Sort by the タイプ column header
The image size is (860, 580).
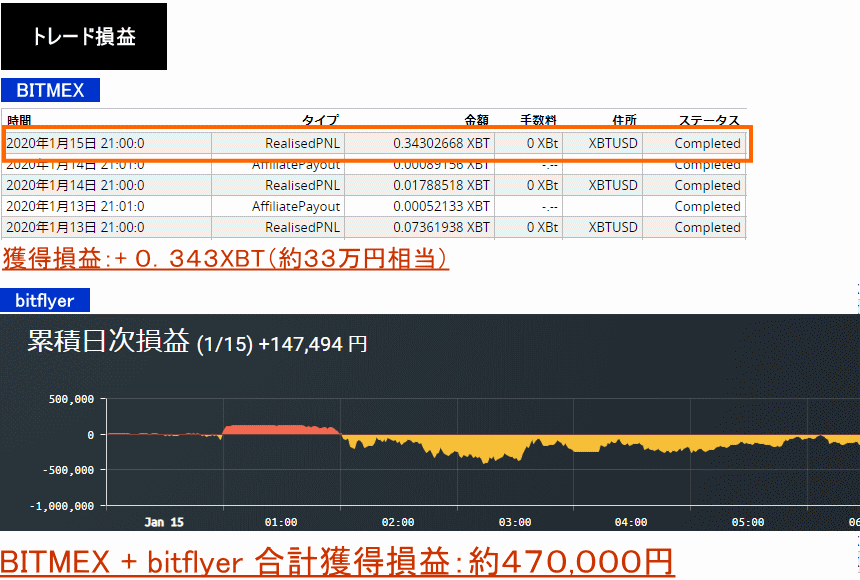pyautogui.click(x=320, y=121)
